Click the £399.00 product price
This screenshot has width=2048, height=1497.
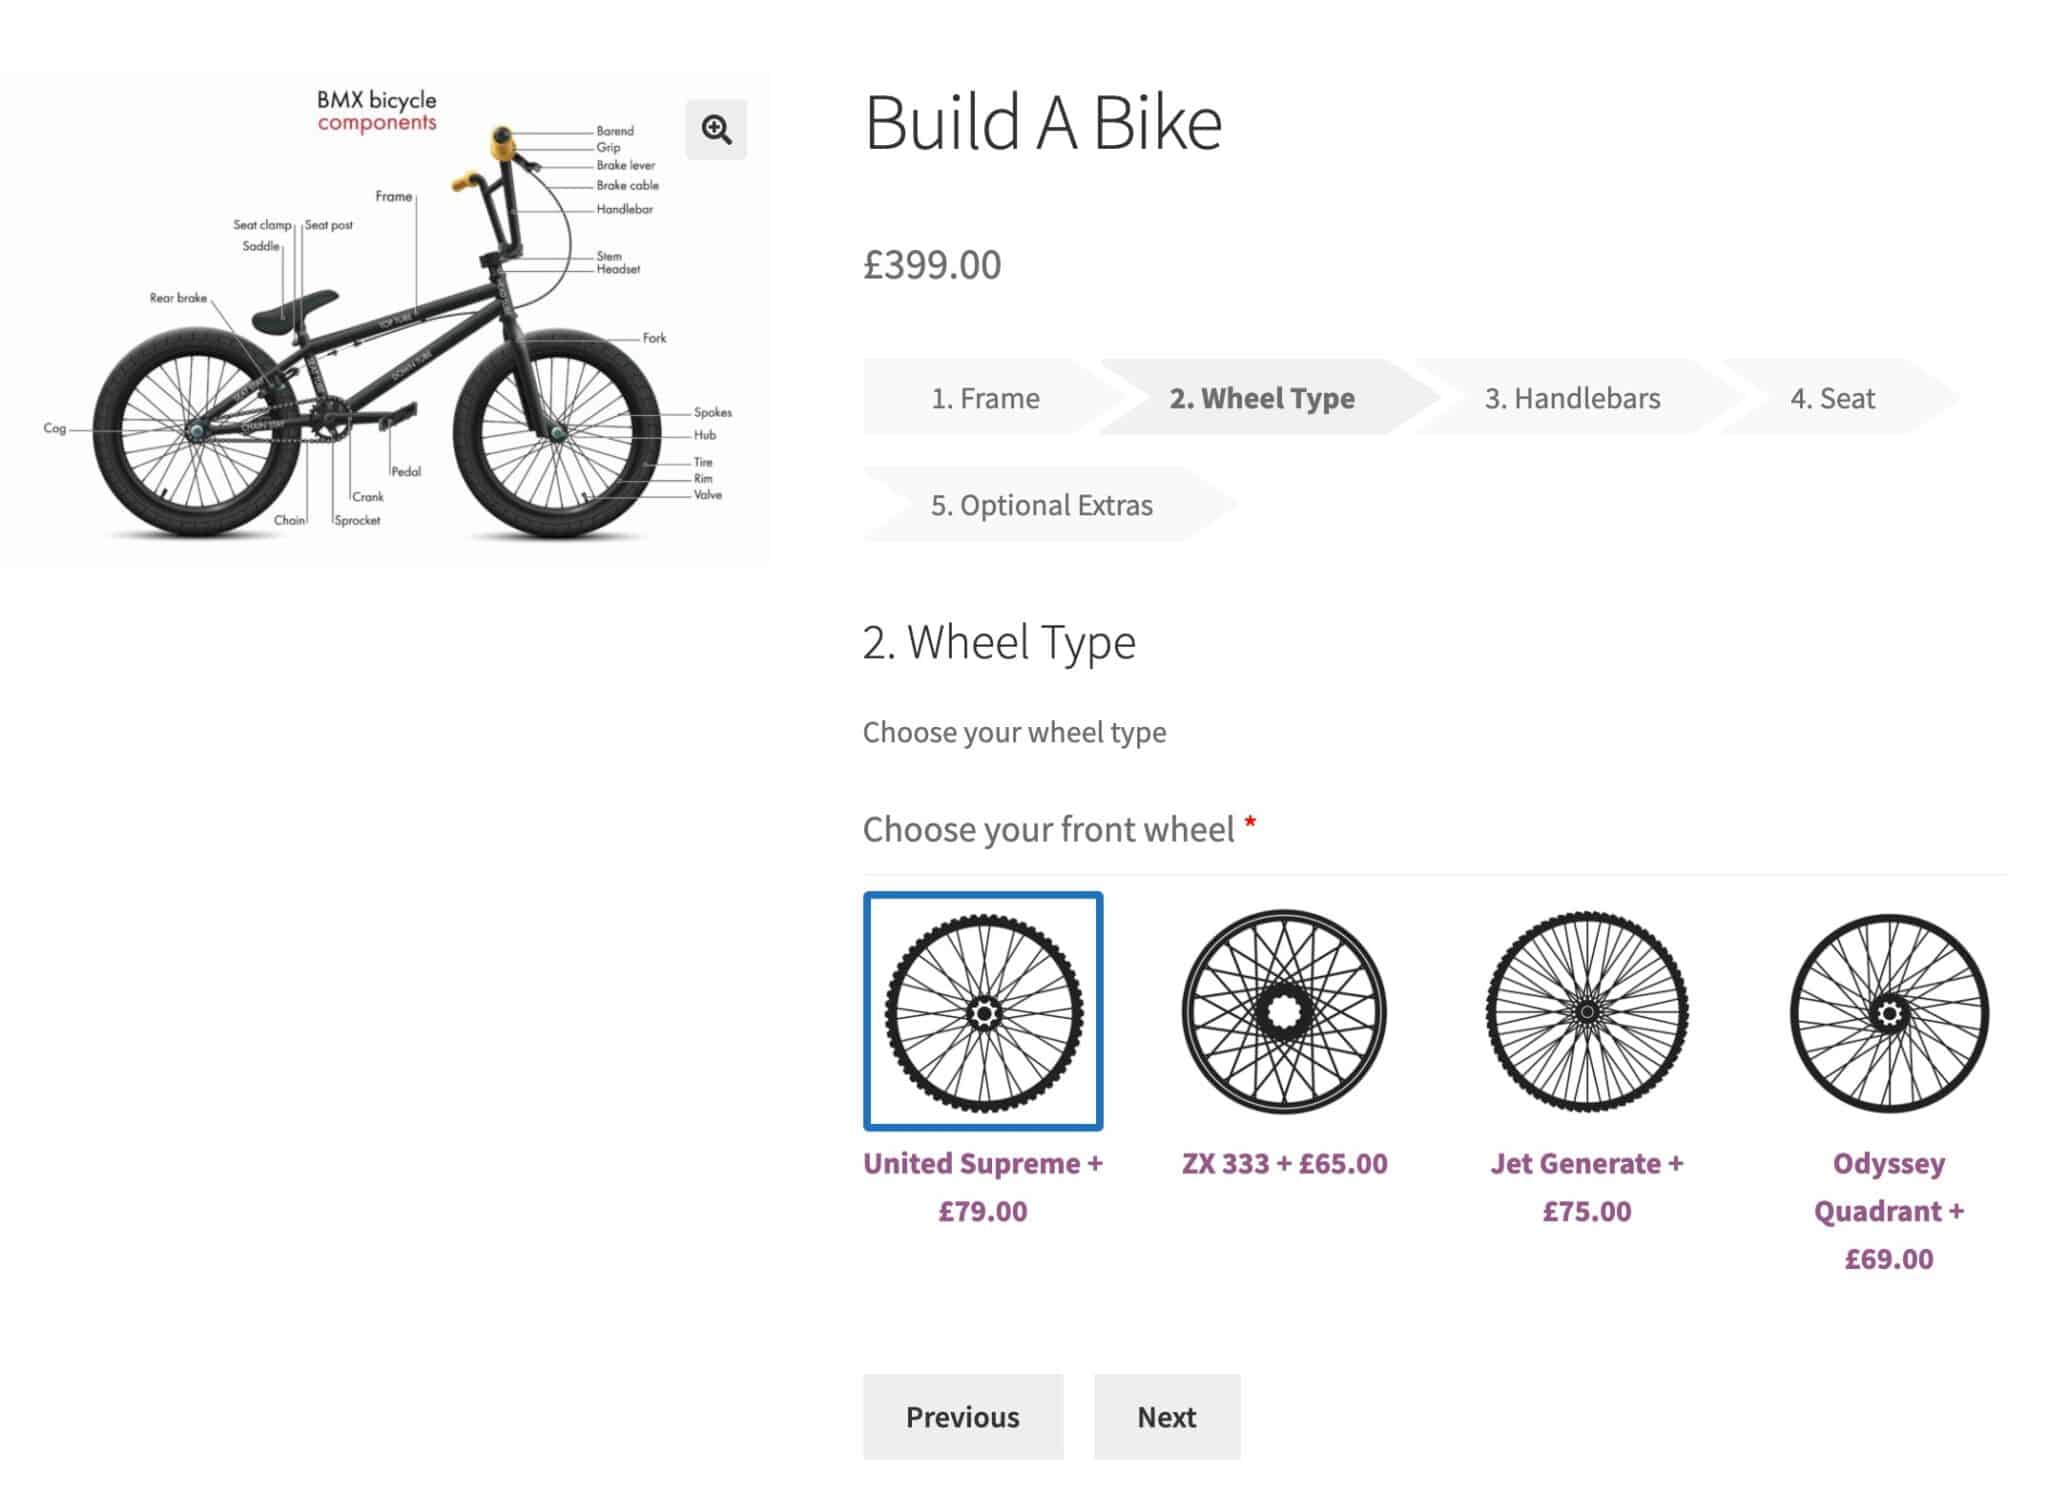click(x=931, y=265)
